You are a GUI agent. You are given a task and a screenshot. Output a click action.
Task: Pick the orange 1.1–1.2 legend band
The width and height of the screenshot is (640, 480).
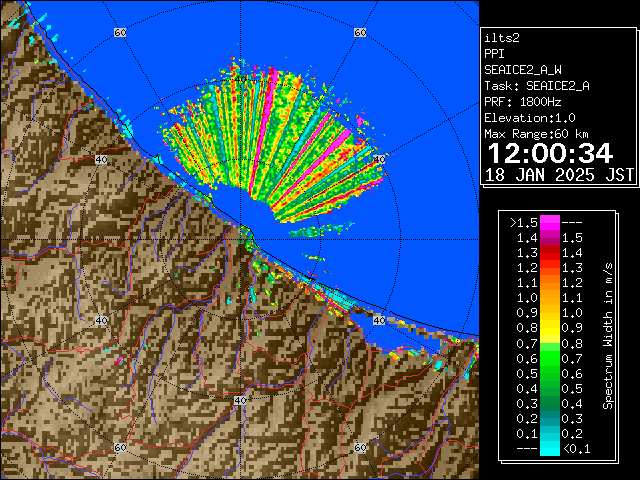point(550,283)
